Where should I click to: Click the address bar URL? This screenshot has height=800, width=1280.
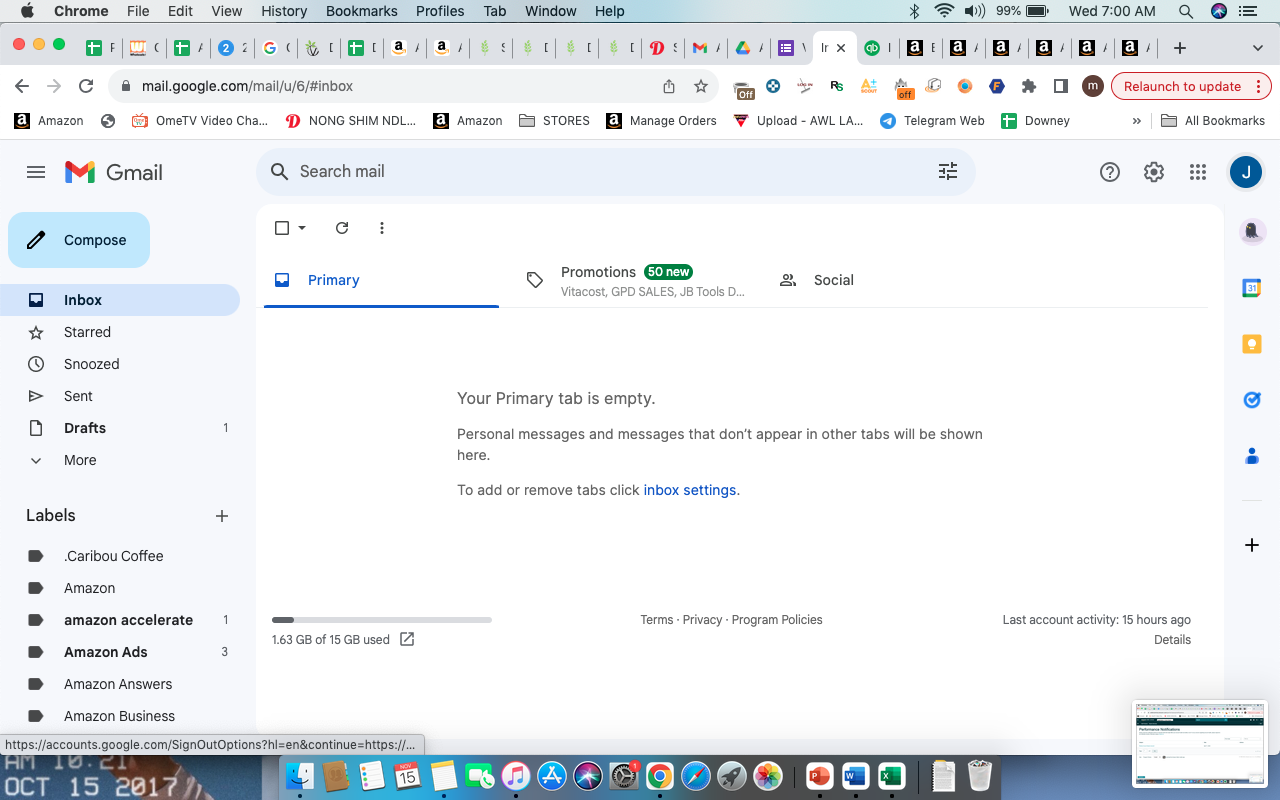[x=247, y=86]
